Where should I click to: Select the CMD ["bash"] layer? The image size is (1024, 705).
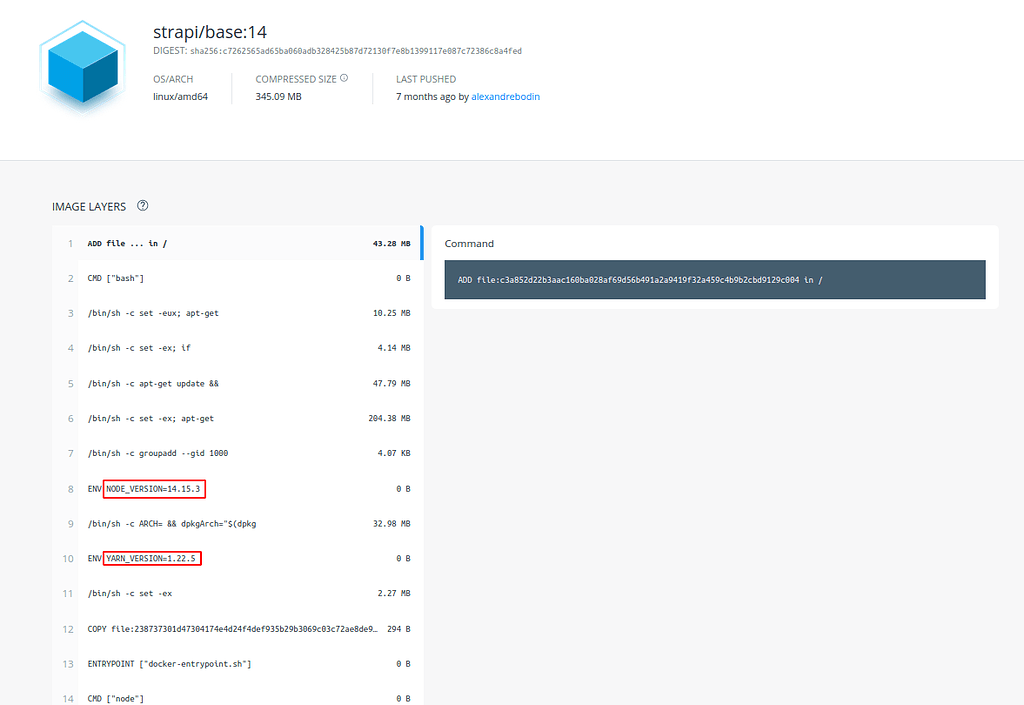pyautogui.click(x=240, y=278)
